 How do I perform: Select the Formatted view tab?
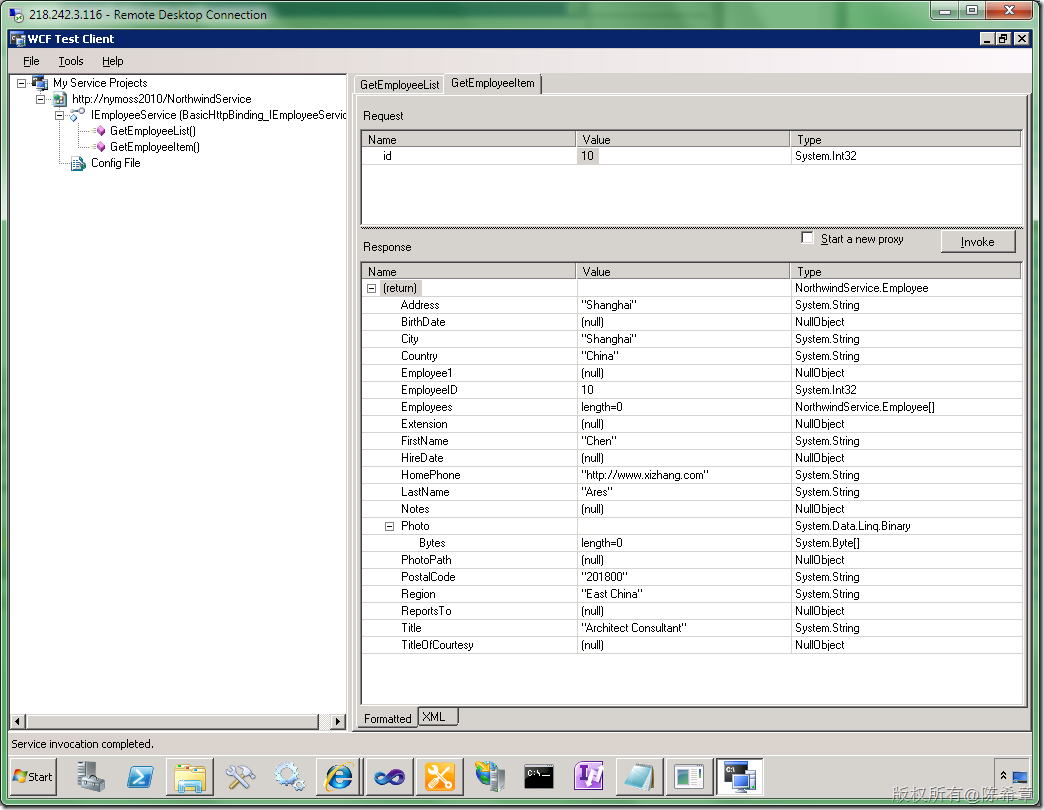[x=388, y=719]
